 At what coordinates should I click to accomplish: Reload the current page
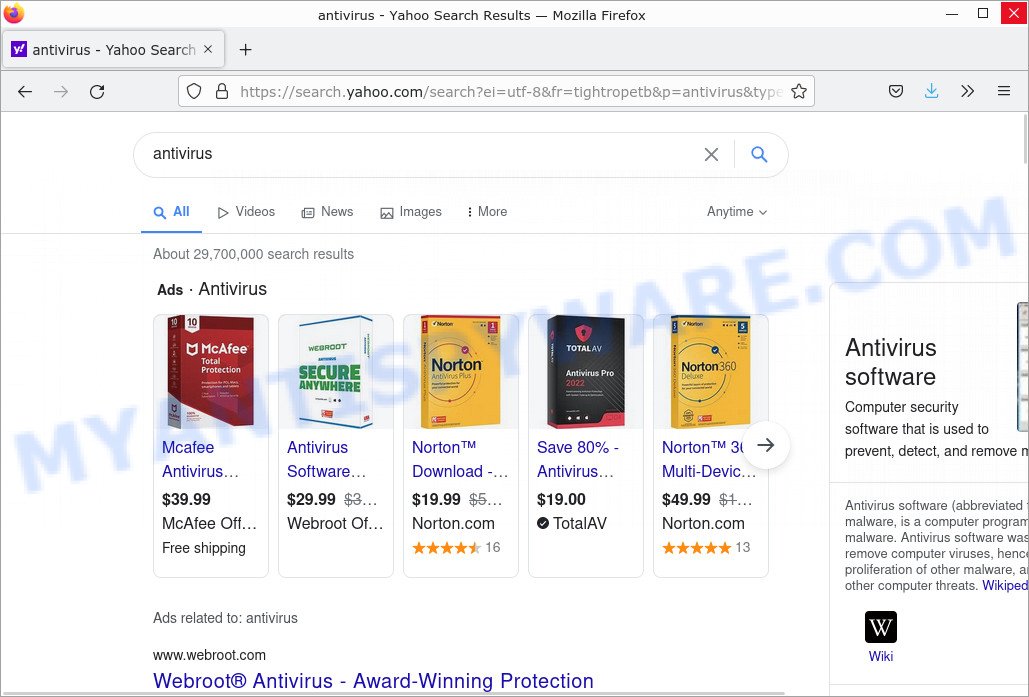coord(97,92)
